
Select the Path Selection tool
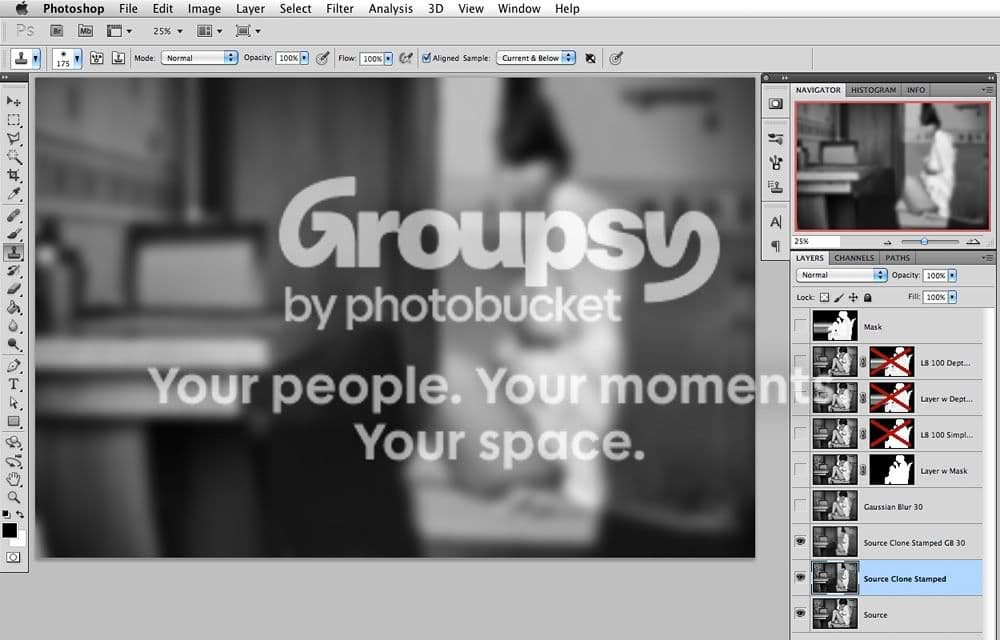[13, 403]
